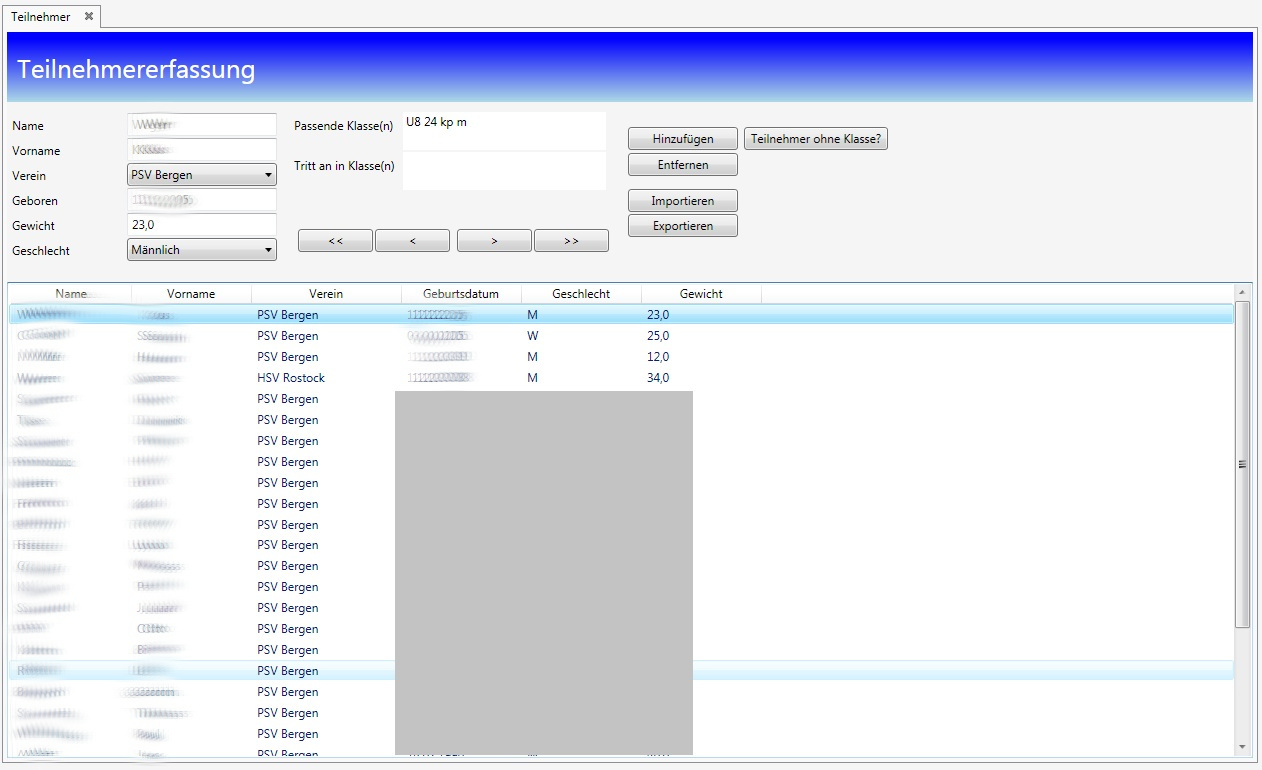Sort by the Verein column header
This screenshot has height=770, width=1262.
point(326,294)
